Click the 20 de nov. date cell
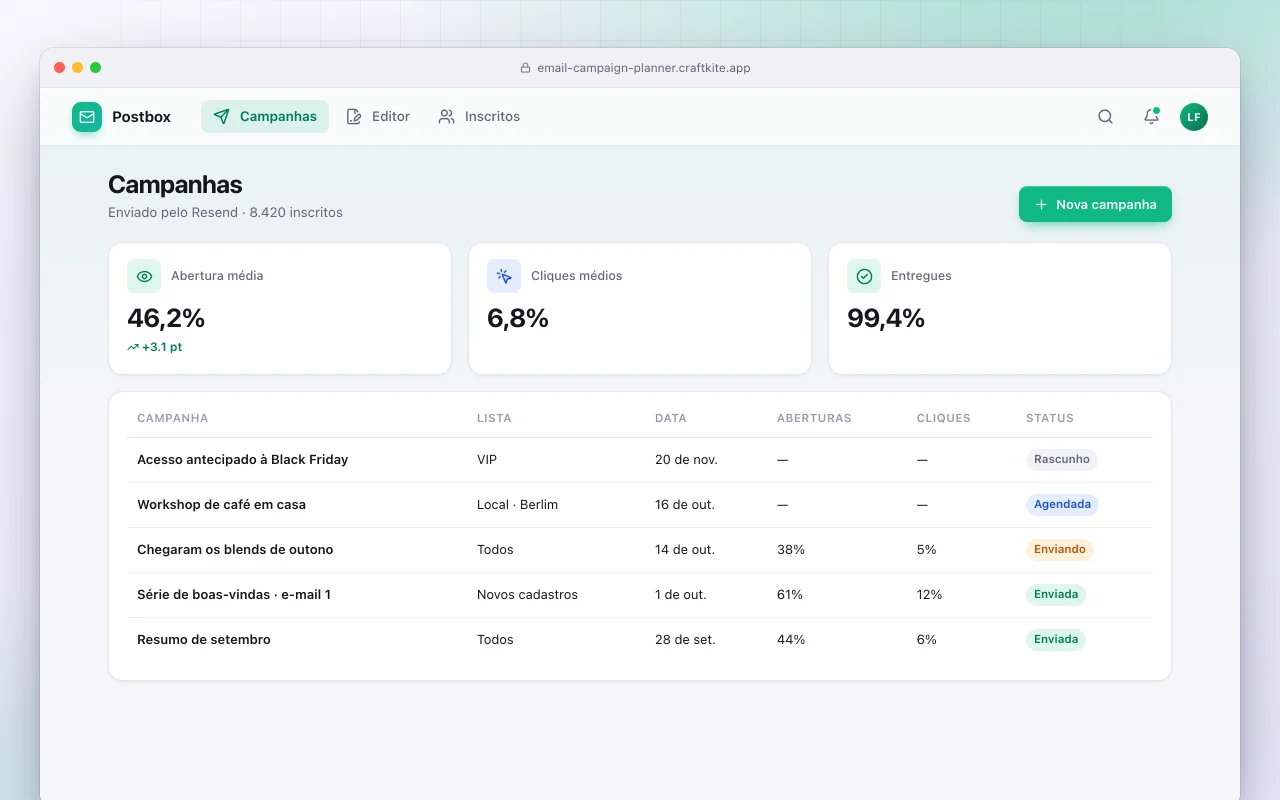 pyautogui.click(x=686, y=460)
